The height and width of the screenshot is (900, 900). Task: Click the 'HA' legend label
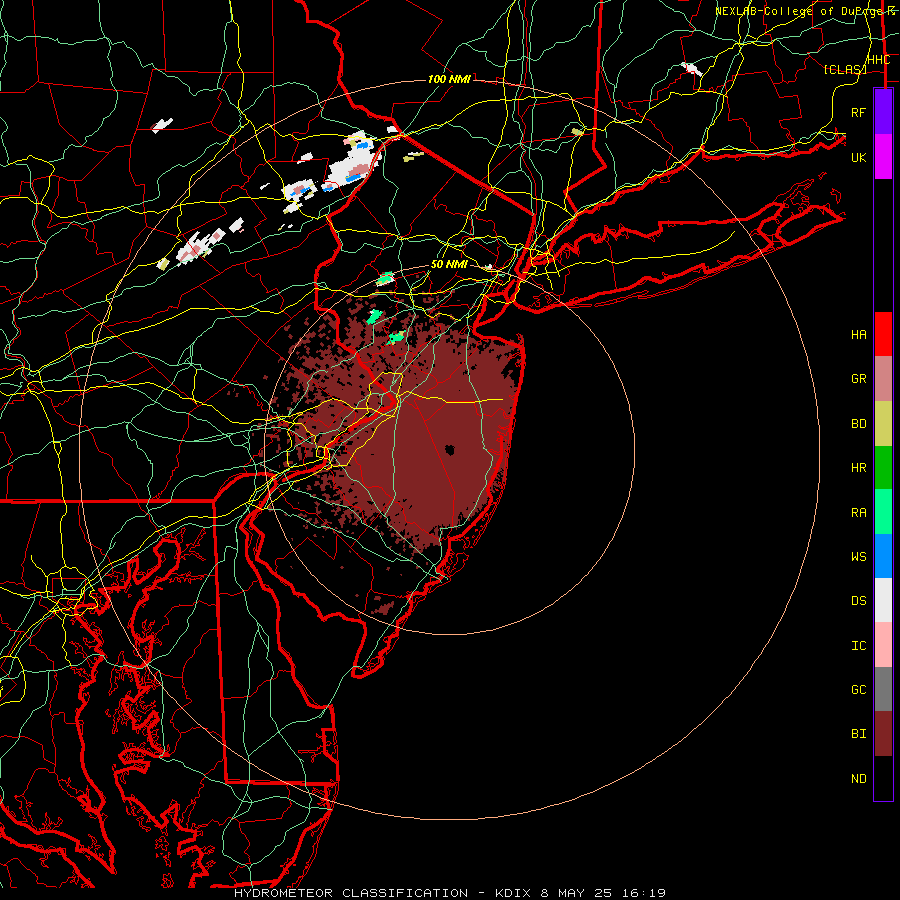(x=858, y=335)
